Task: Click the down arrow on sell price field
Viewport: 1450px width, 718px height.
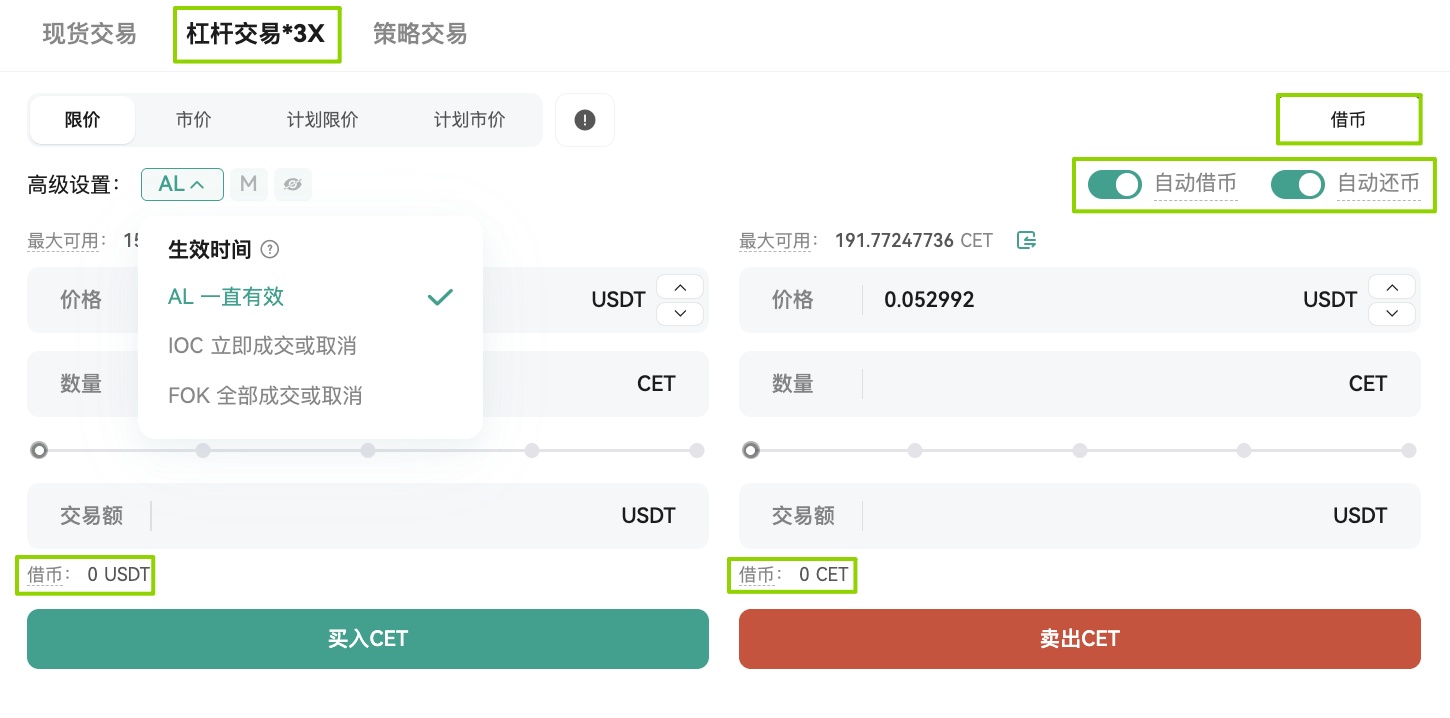Action: coord(1392,313)
